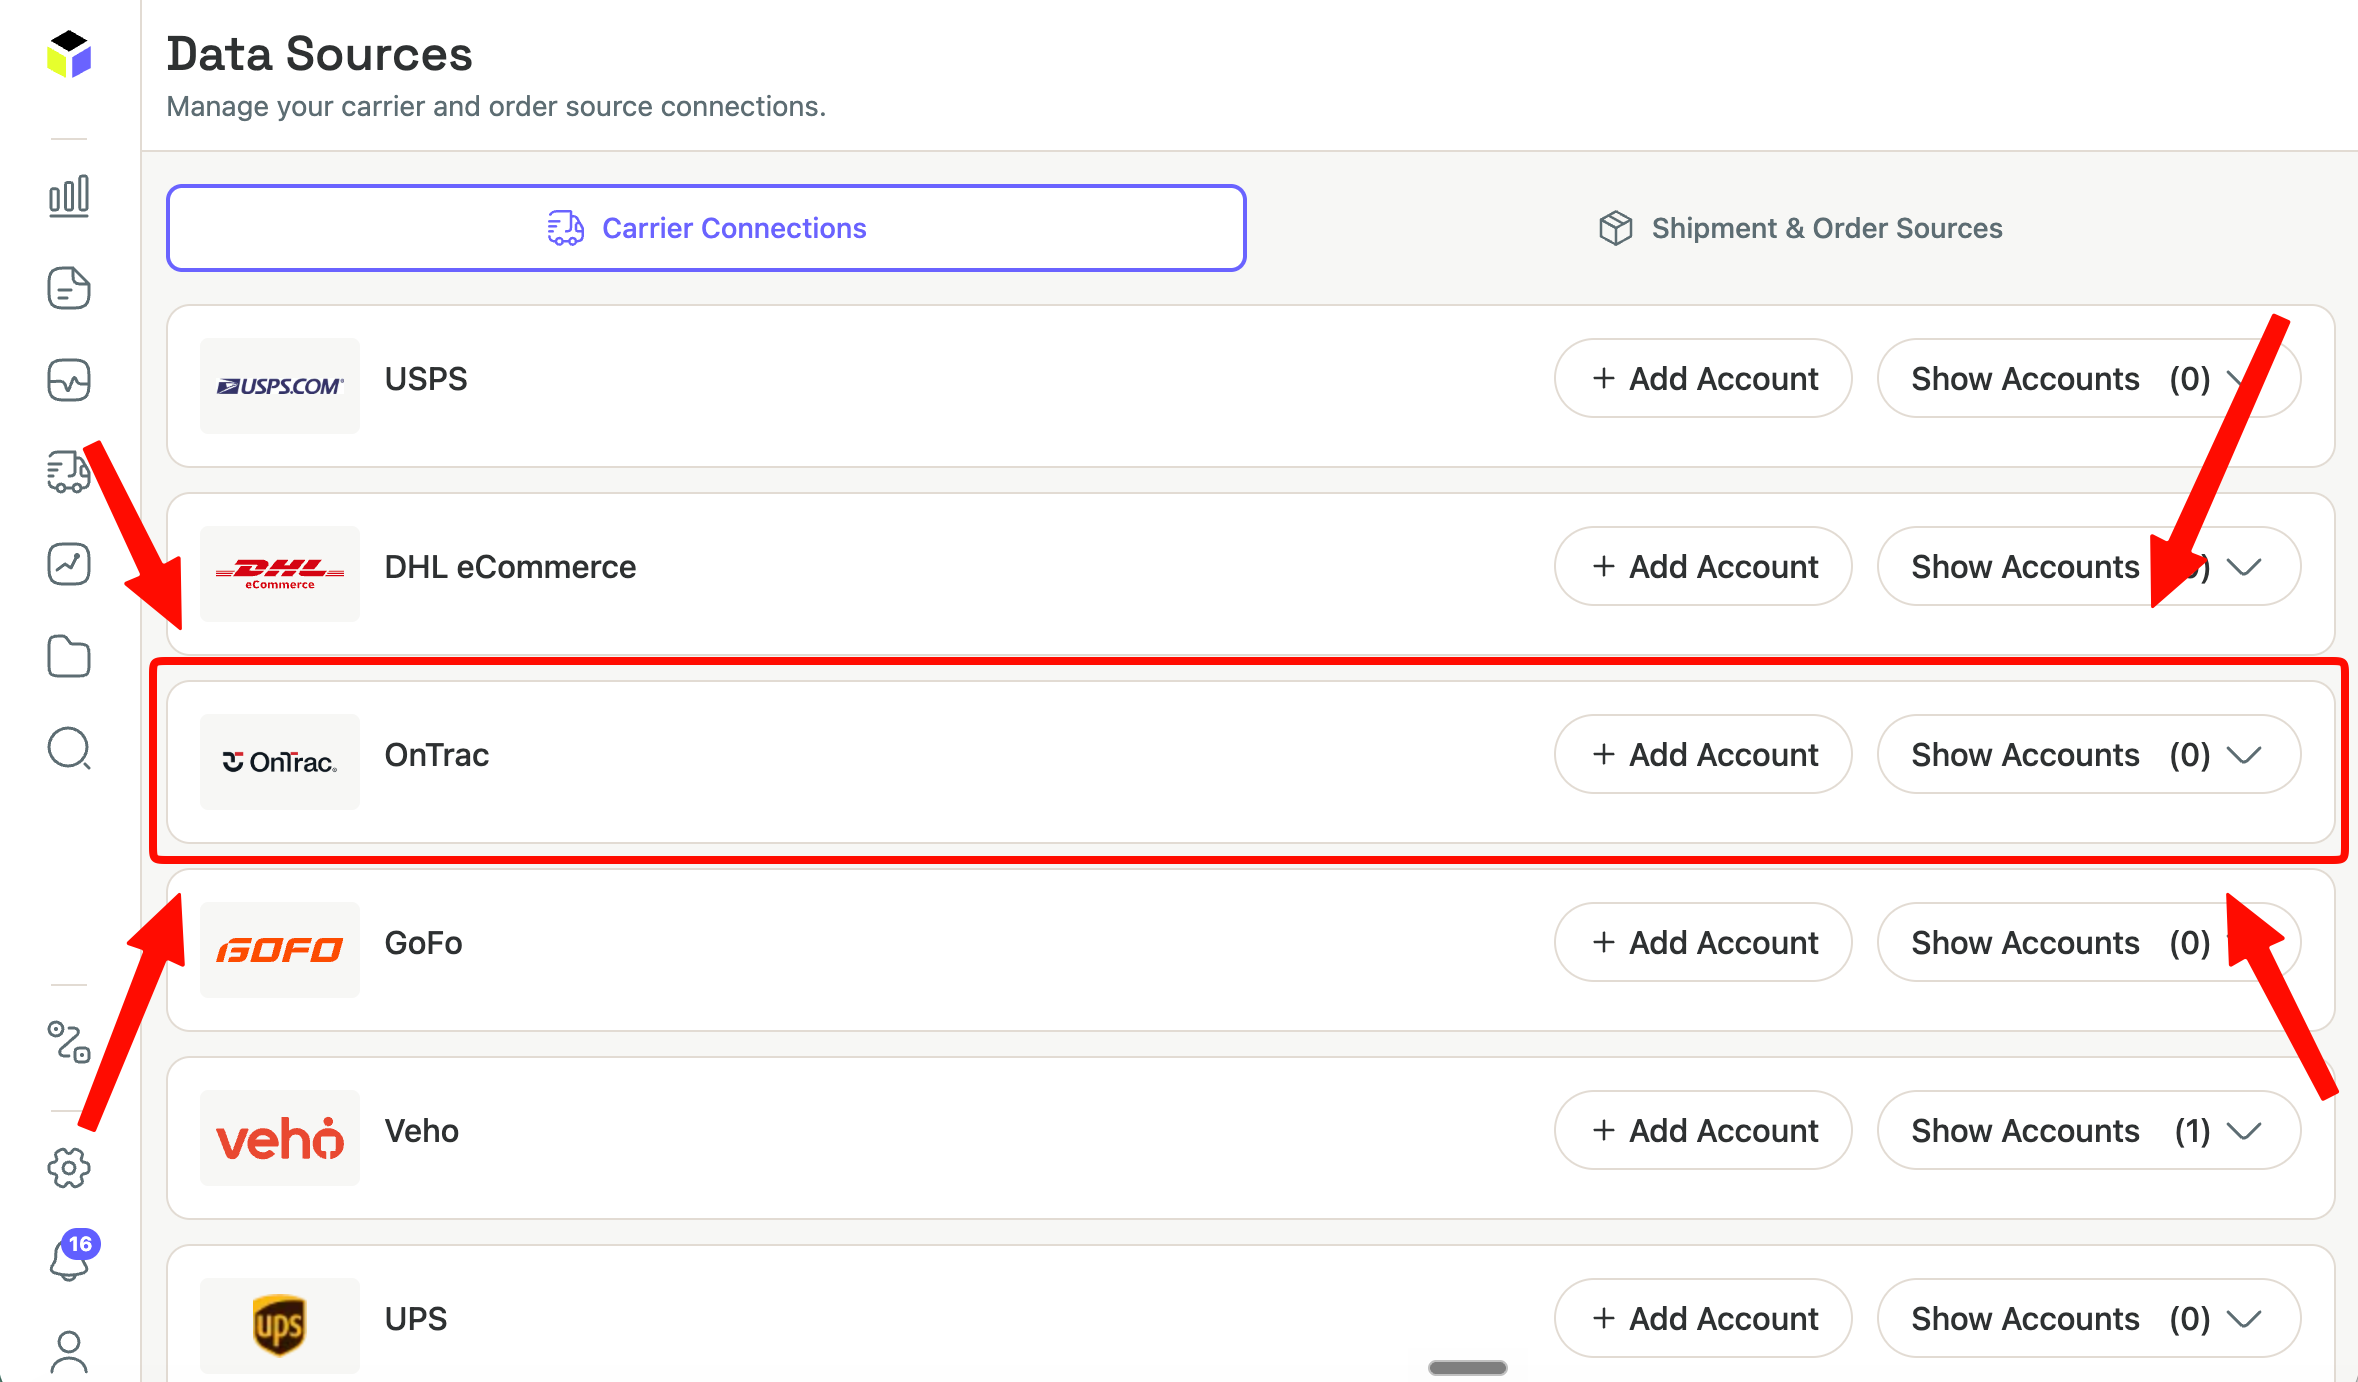The image size is (2358, 1382).
Task: Click the DHL eCommerce carrier logo
Action: coord(280,574)
